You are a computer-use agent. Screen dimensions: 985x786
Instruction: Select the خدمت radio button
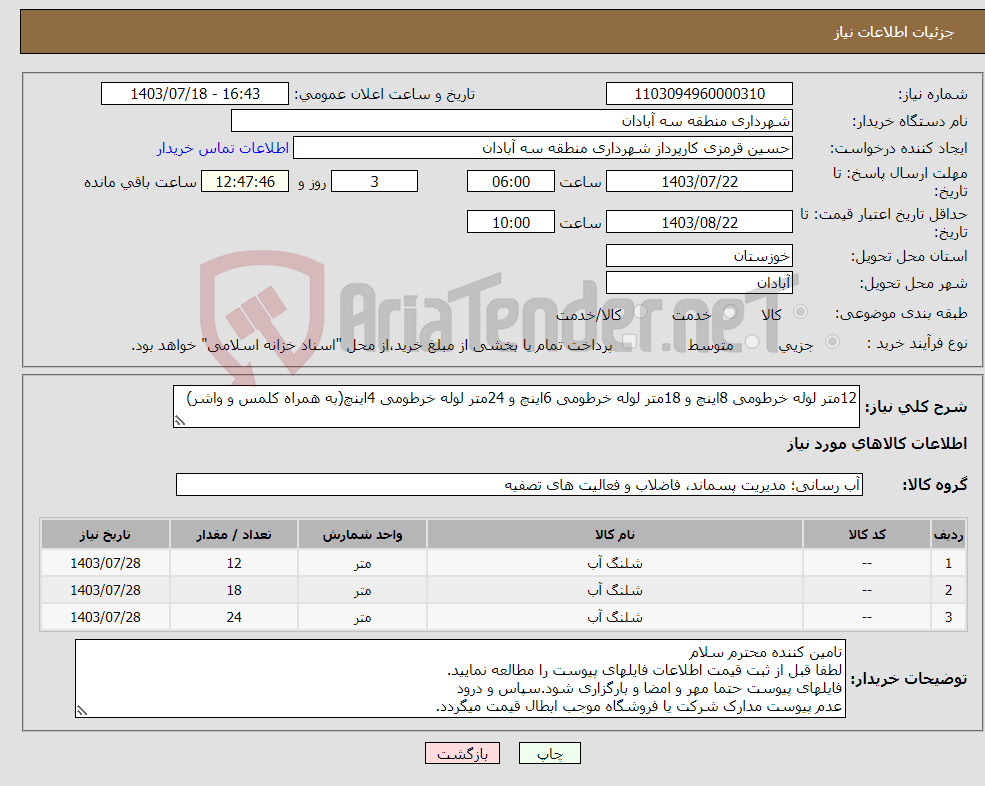[x=729, y=312]
